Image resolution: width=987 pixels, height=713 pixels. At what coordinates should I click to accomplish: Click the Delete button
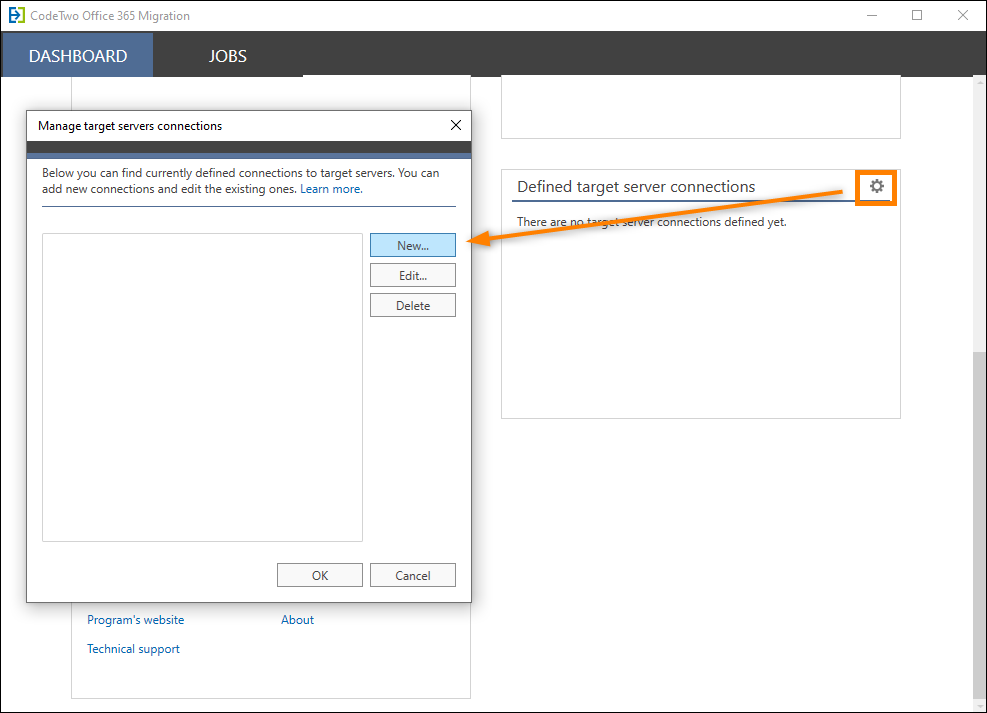tap(413, 305)
